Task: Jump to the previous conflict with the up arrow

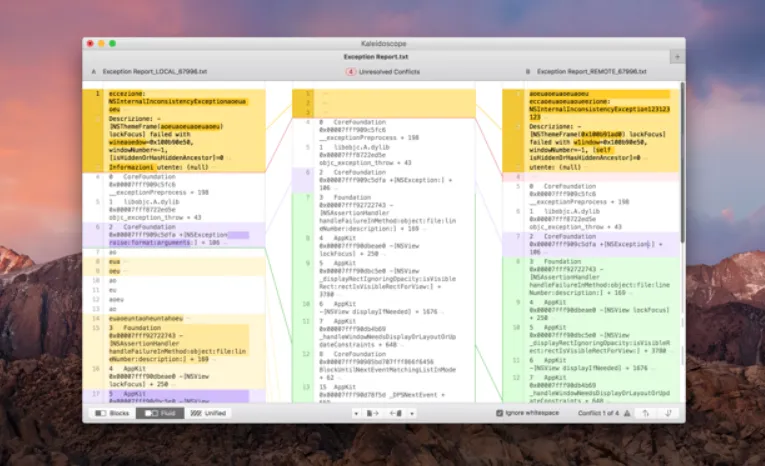Action: pyautogui.click(x=645, y=413)
